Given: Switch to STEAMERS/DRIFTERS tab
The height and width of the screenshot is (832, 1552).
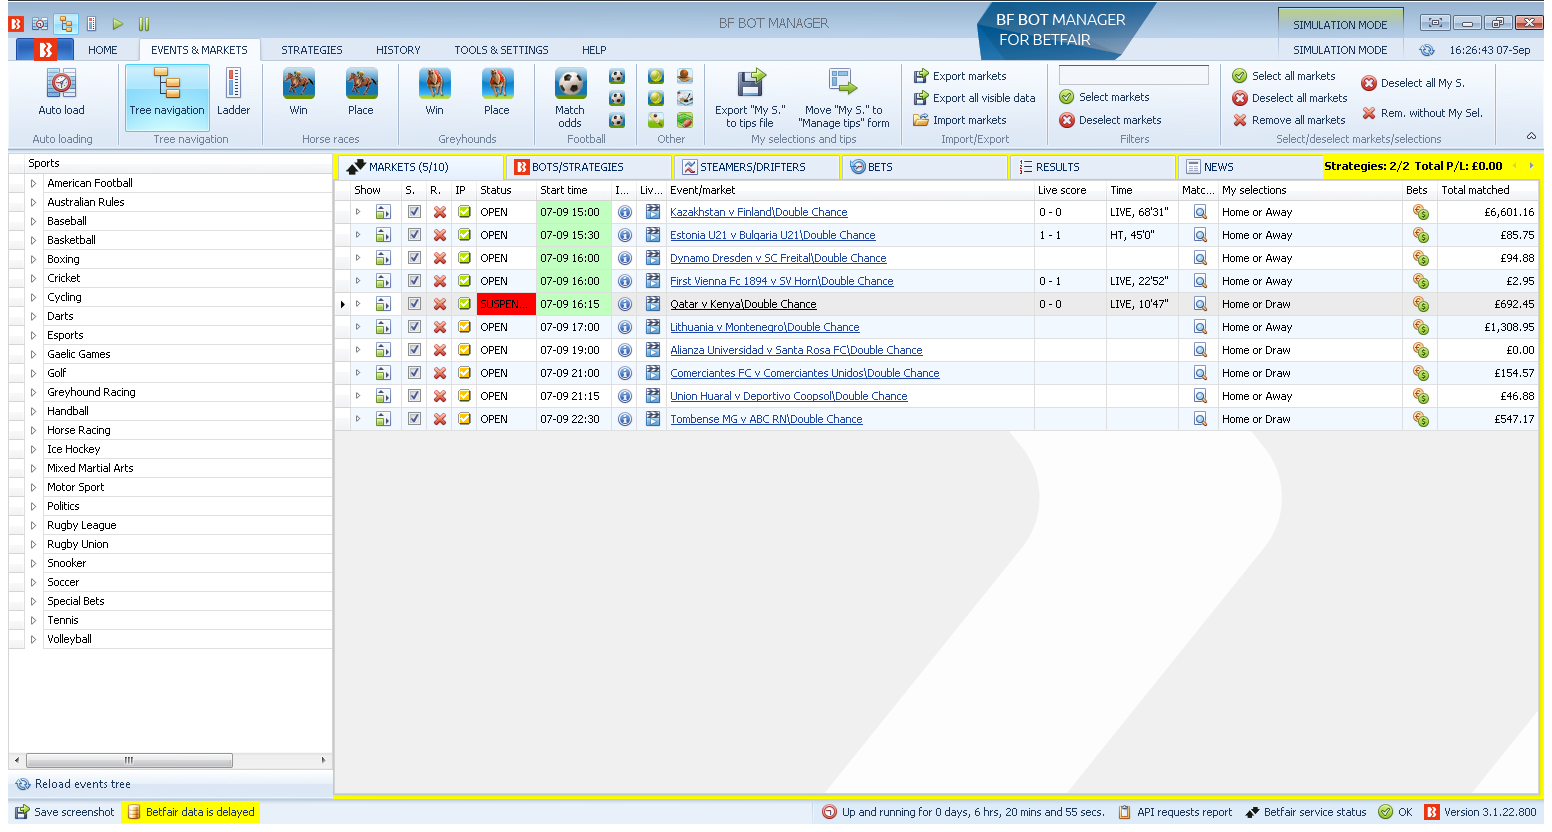Looking at the screenshot, I should click(x=757, y=167).
